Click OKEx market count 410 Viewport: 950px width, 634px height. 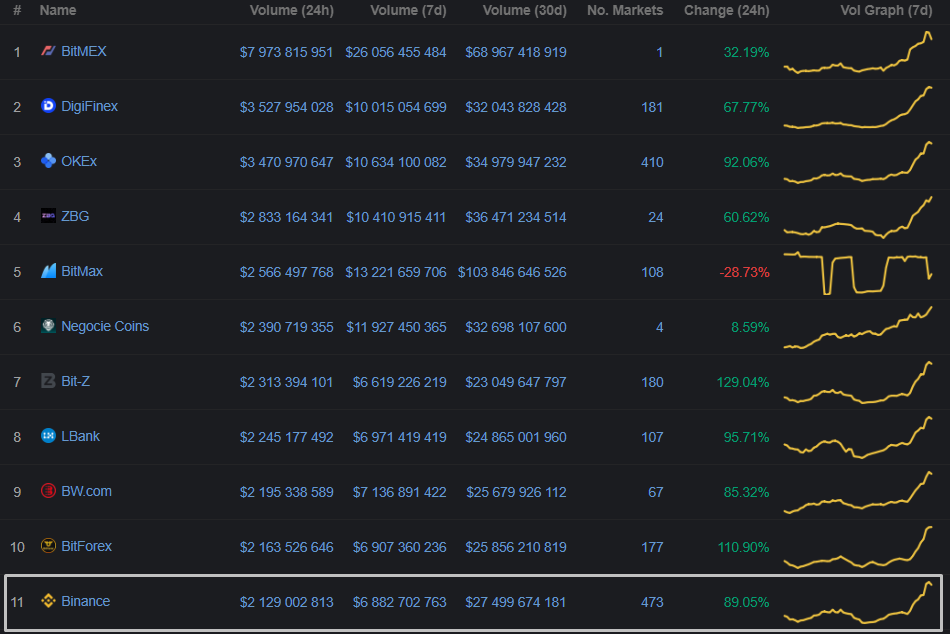click(651, 162)
